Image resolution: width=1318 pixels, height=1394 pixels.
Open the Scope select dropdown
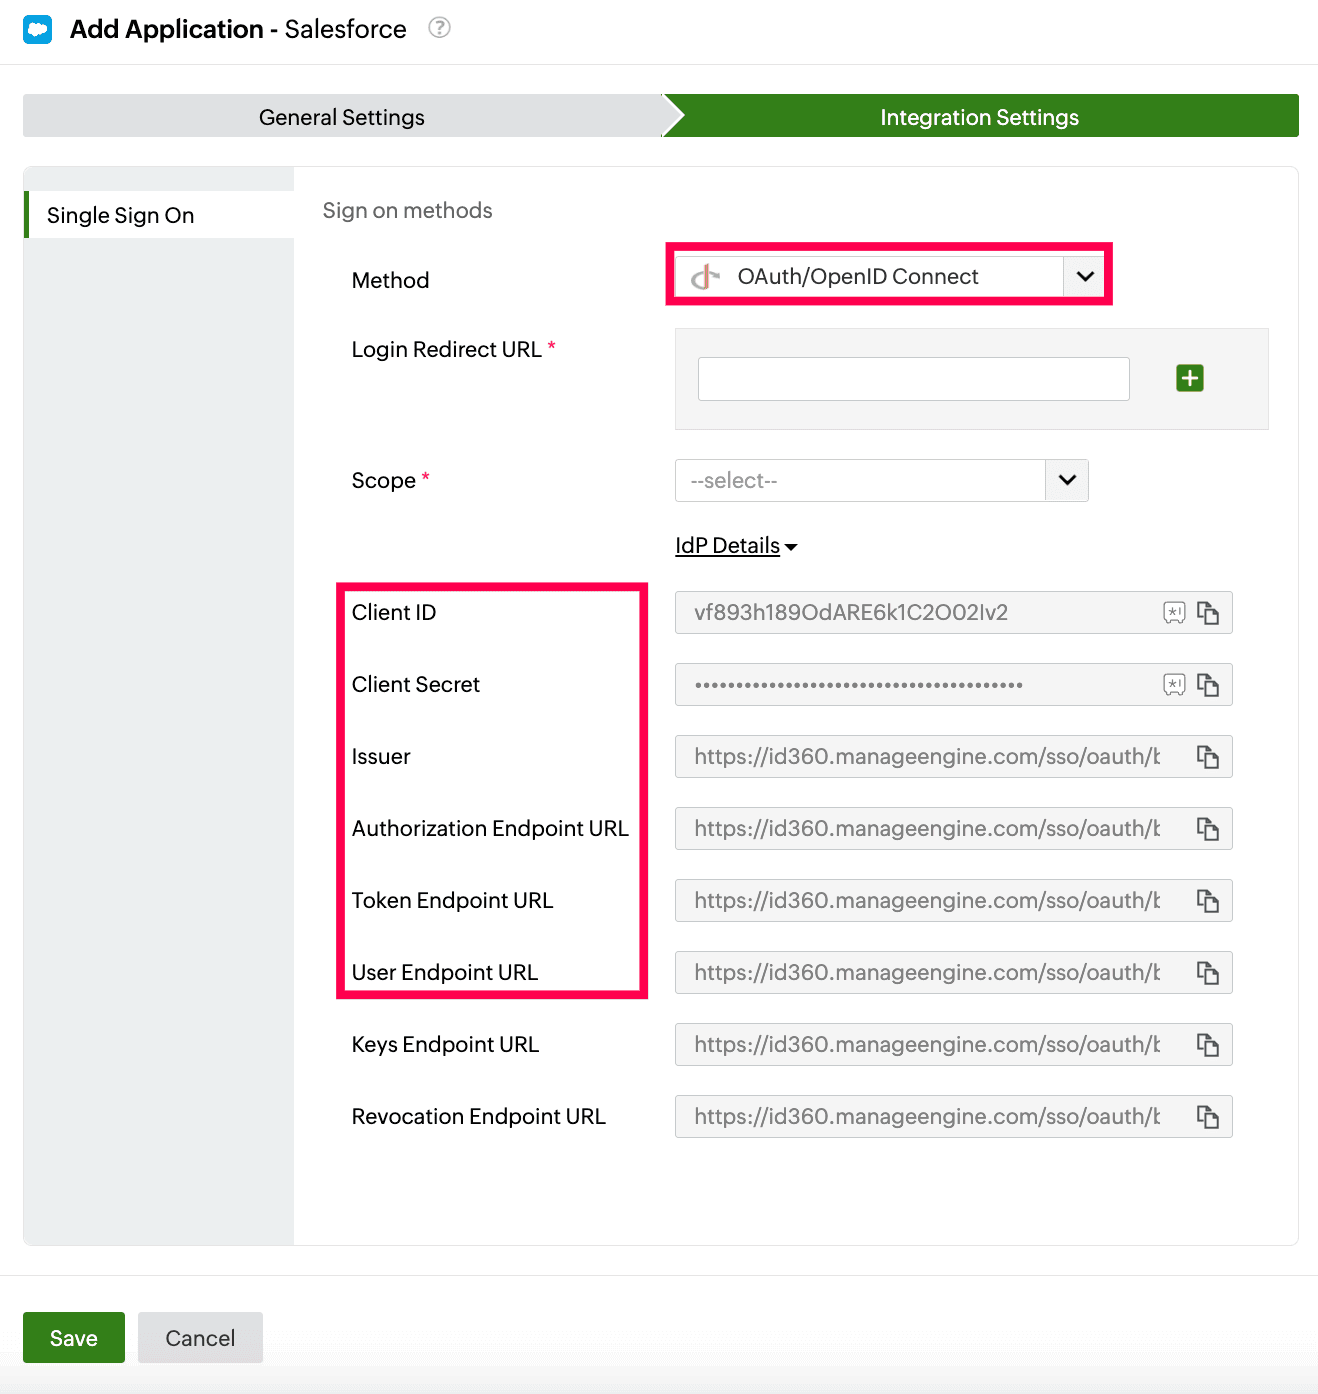point(1067,480)
